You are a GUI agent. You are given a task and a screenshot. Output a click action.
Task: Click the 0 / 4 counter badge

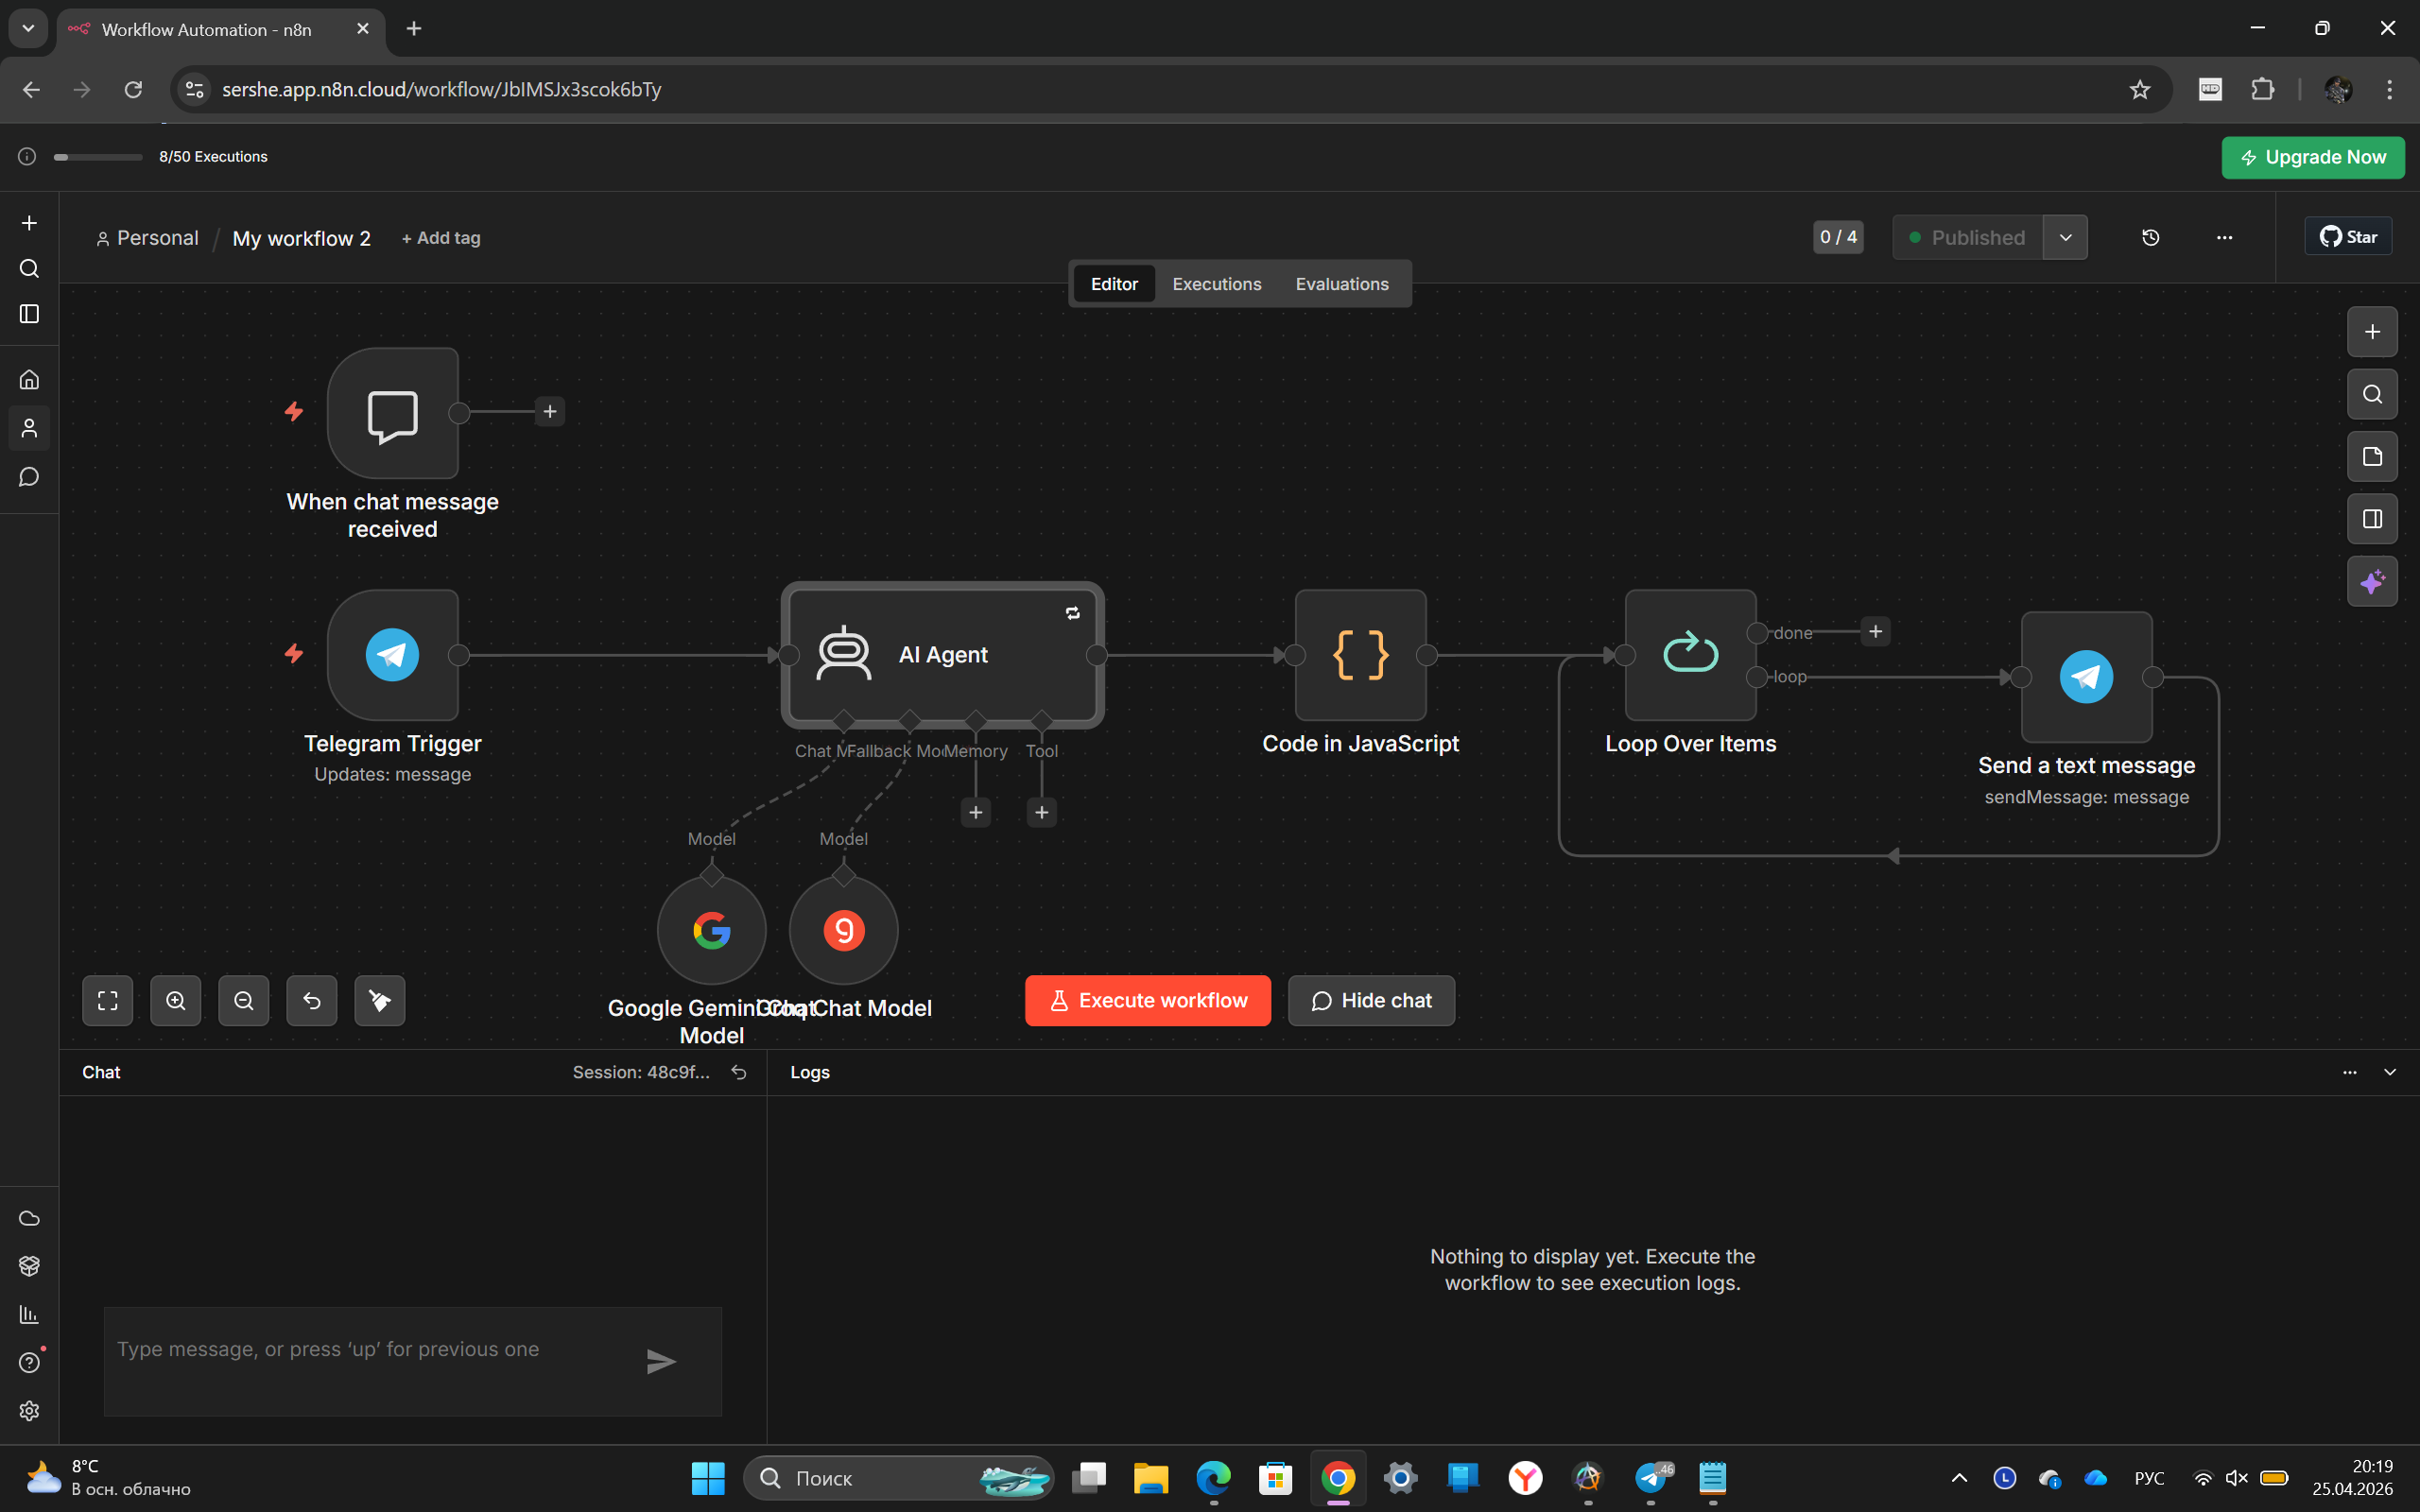1837,238
